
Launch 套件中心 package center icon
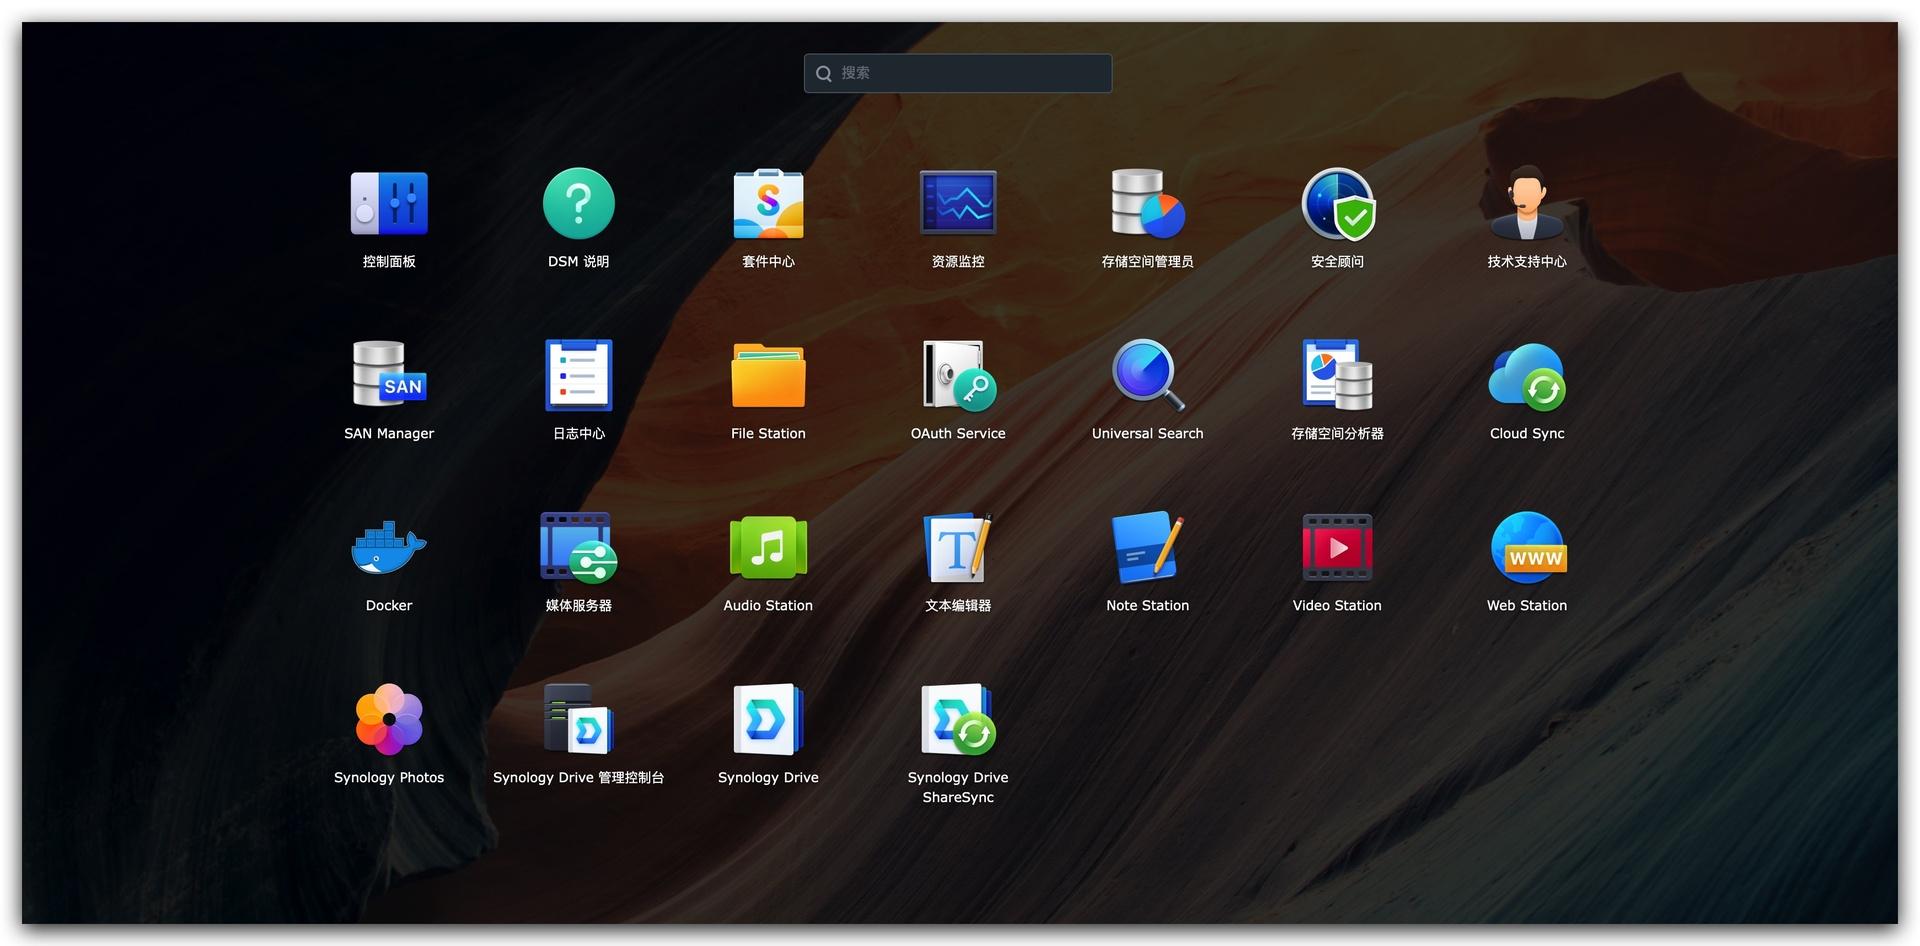point(768,203)
